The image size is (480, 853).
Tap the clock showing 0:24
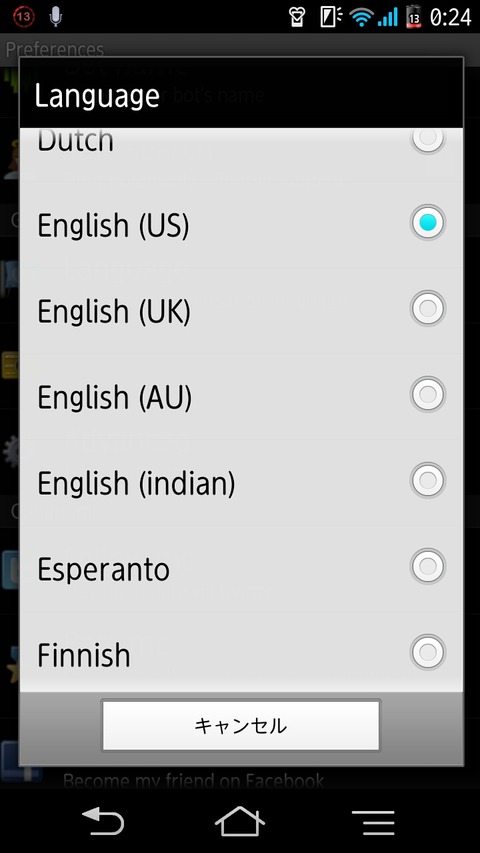coord(450,17)
